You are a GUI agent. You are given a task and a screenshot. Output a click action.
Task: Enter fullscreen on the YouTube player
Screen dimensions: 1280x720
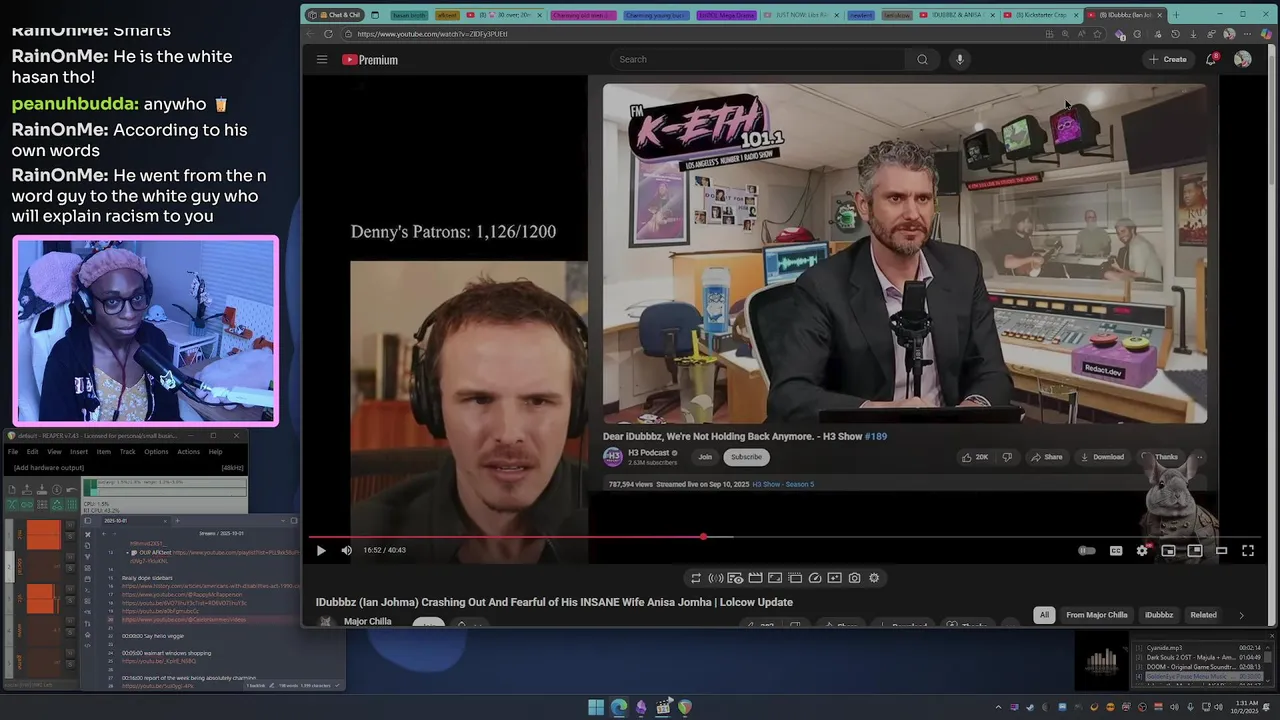coord(1248,550)
